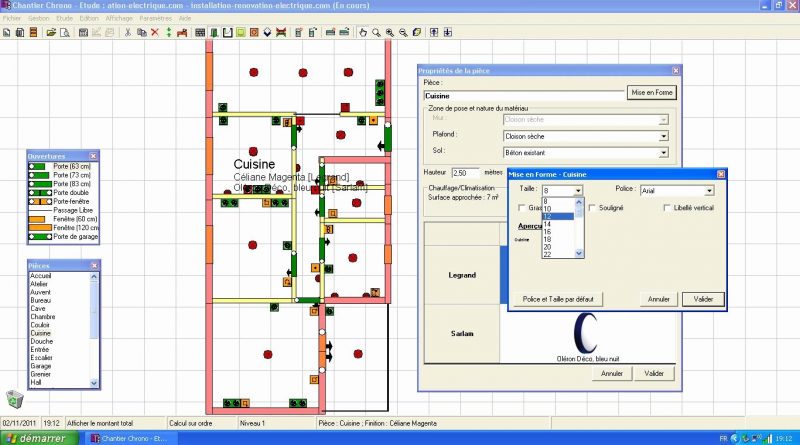
Task: Open a file with the folder icon
Action: pos(51,32)
